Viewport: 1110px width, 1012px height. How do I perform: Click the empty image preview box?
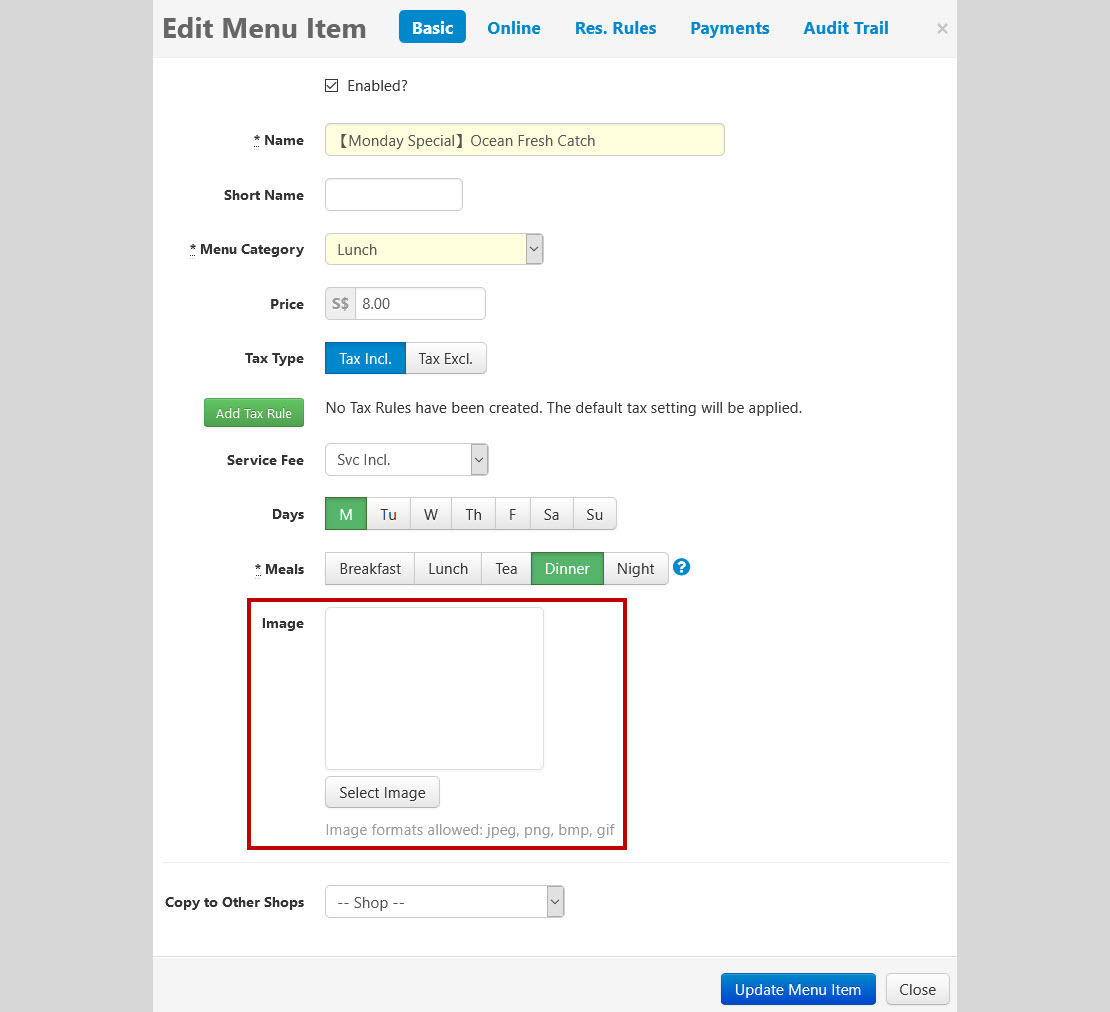coord(435,688)
